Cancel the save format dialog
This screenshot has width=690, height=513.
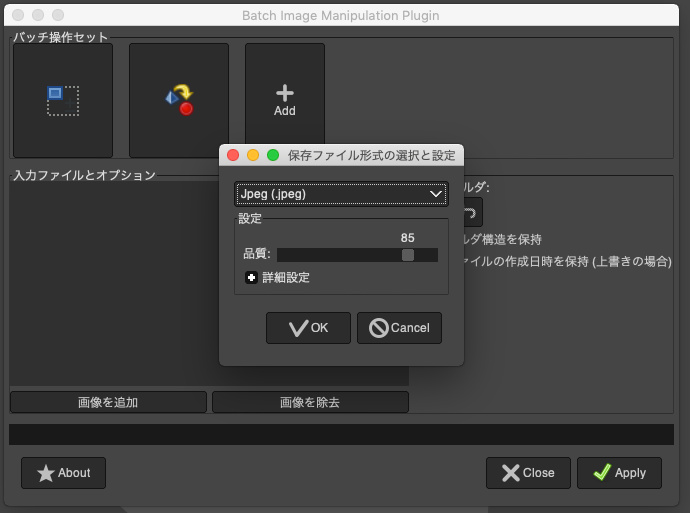pyautogui.click(x=399, y=328)
